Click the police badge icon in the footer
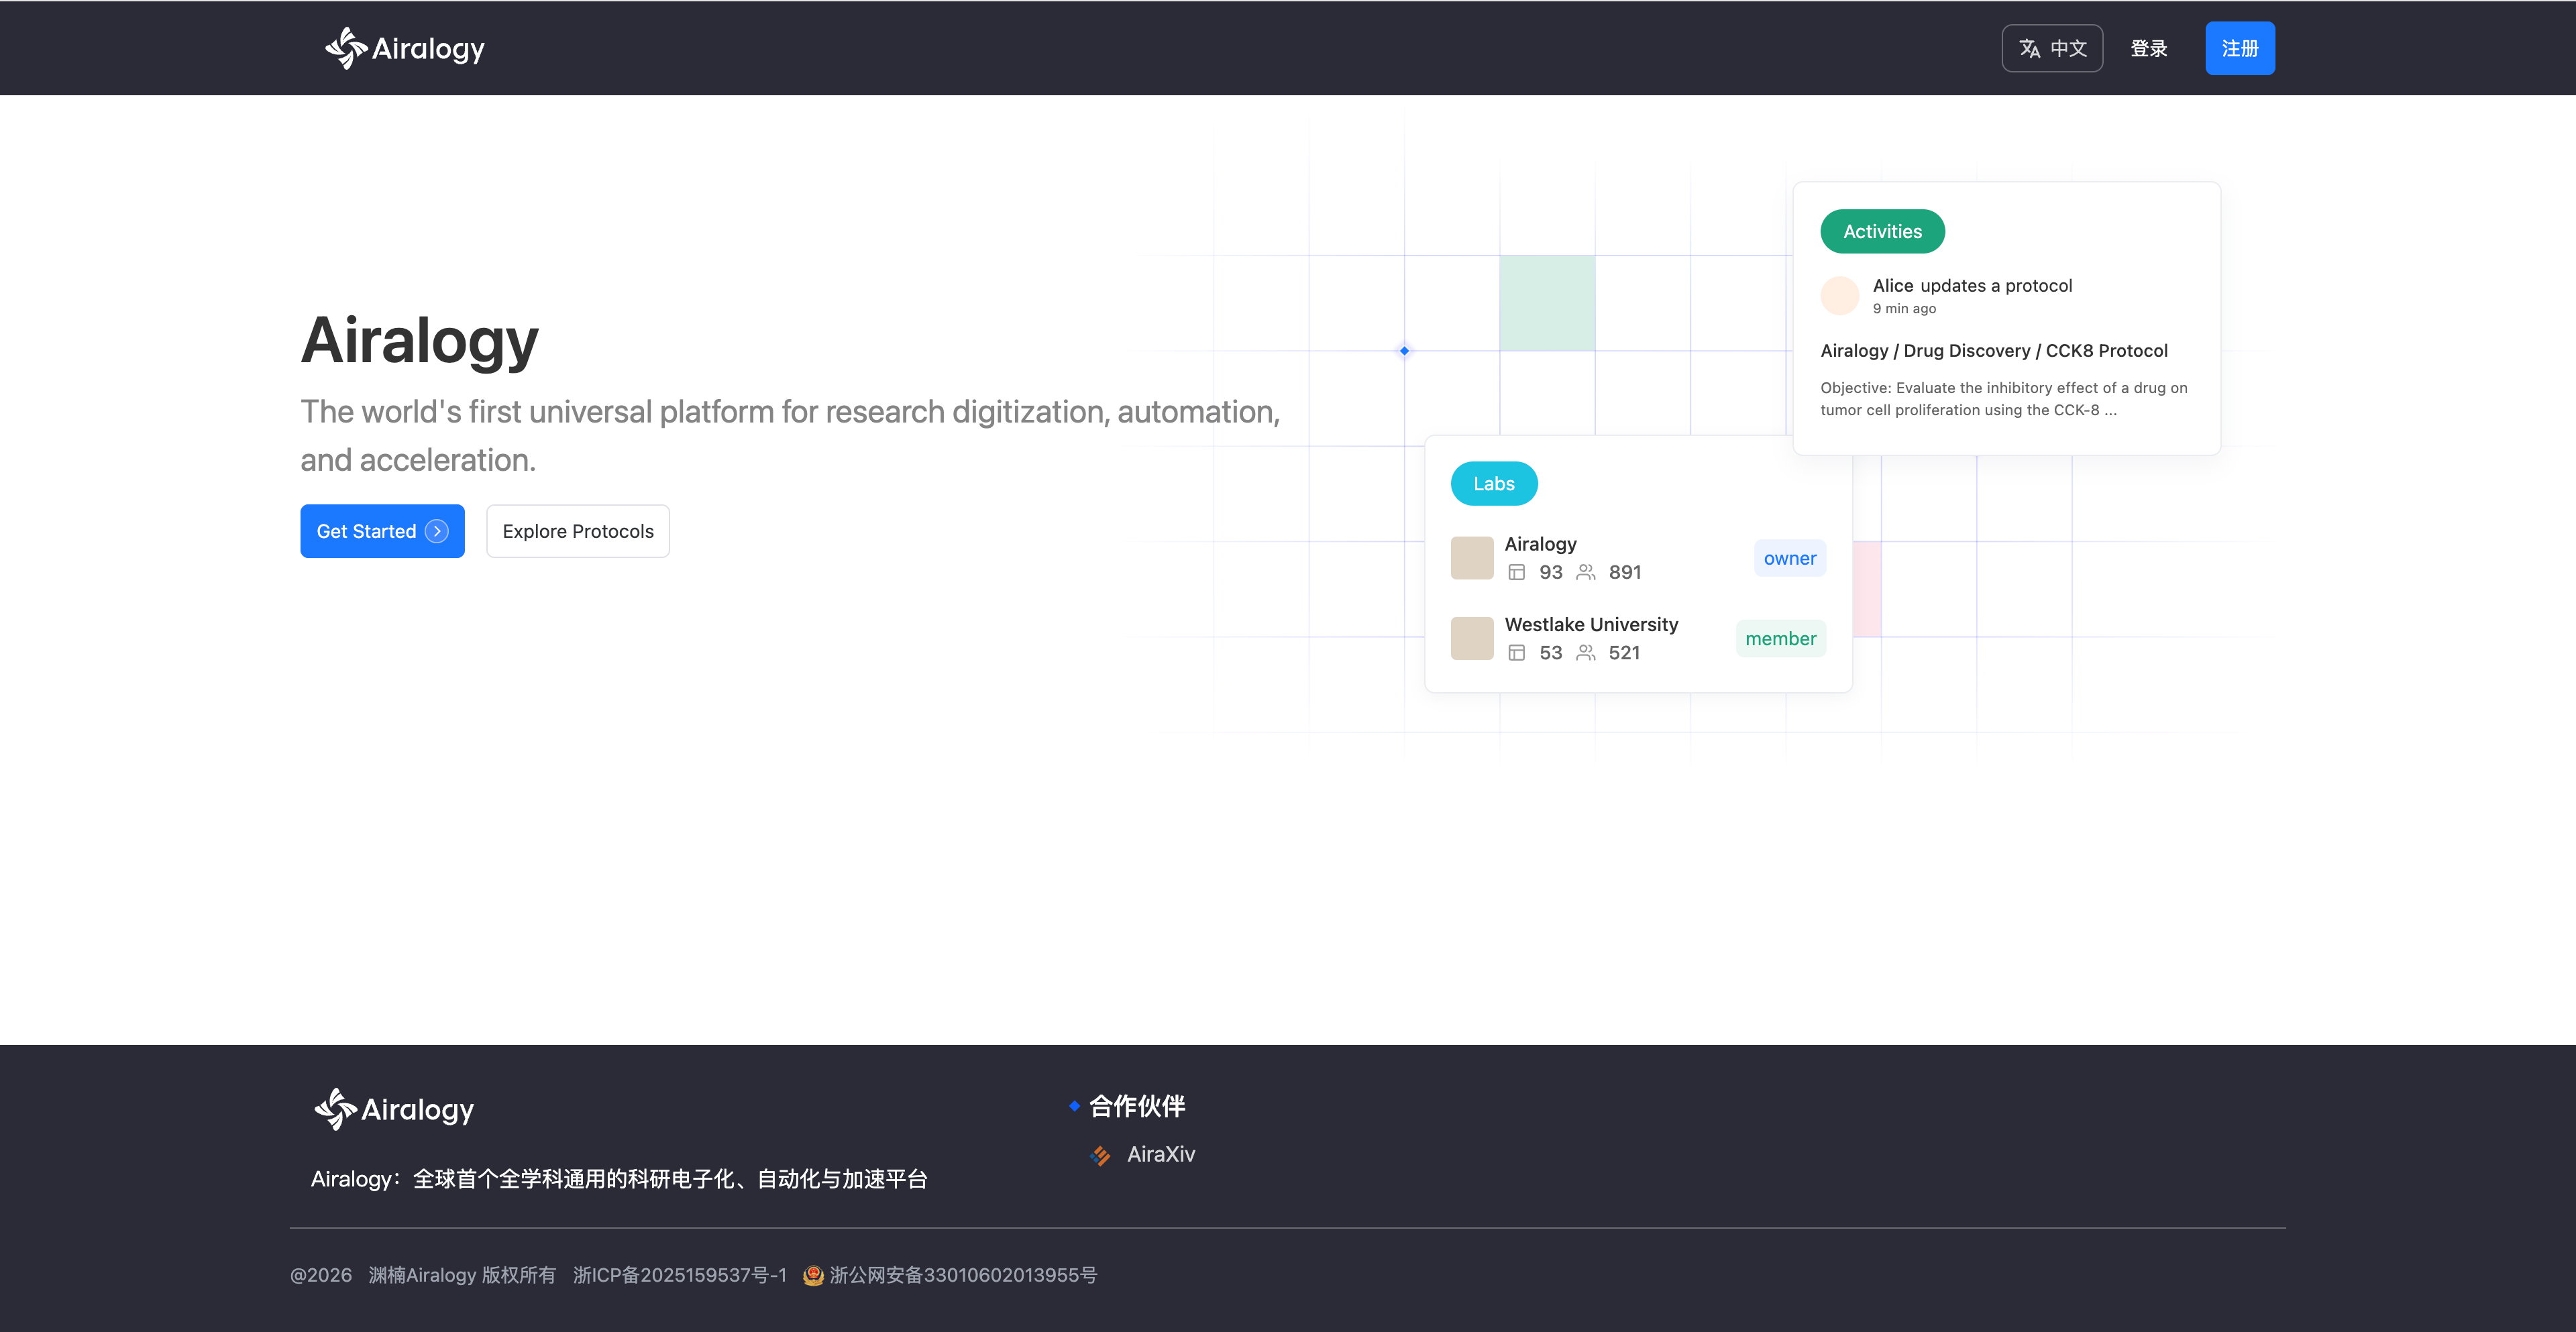Screen dimensions: 2576x1332 [814, 1275]
